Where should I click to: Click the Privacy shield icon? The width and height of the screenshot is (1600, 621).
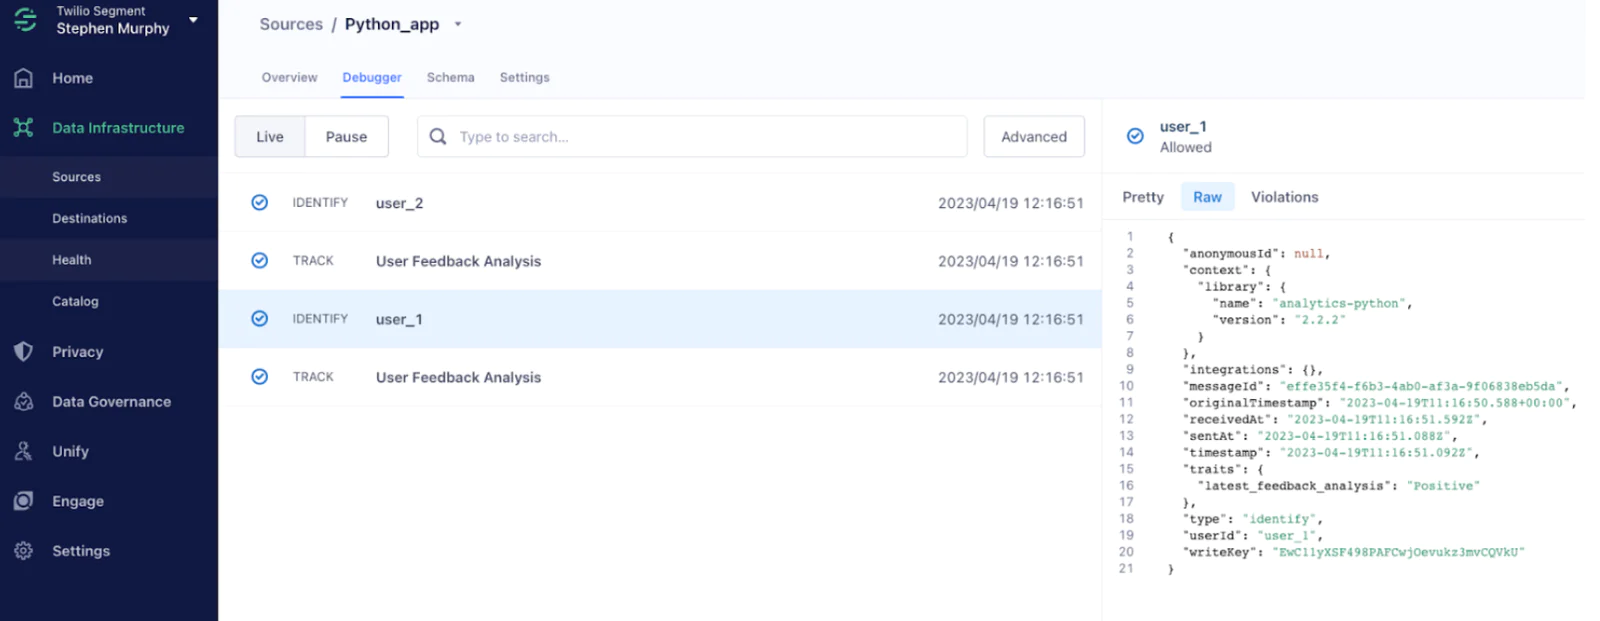pos(24,352)
